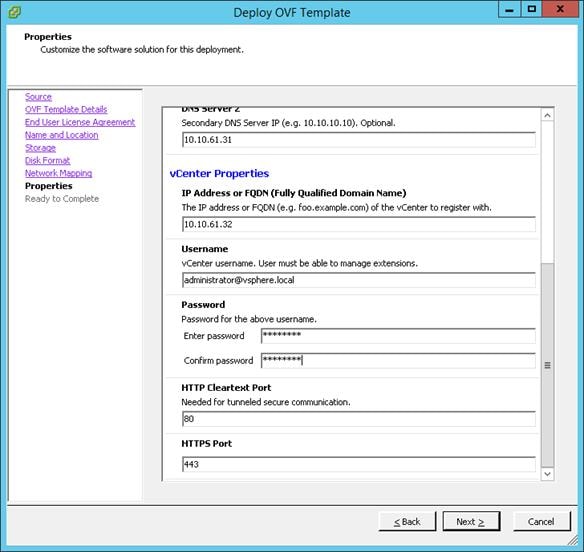Open the Name and Location step
This screenshot has width=584, height=552.
coord(61,135)
